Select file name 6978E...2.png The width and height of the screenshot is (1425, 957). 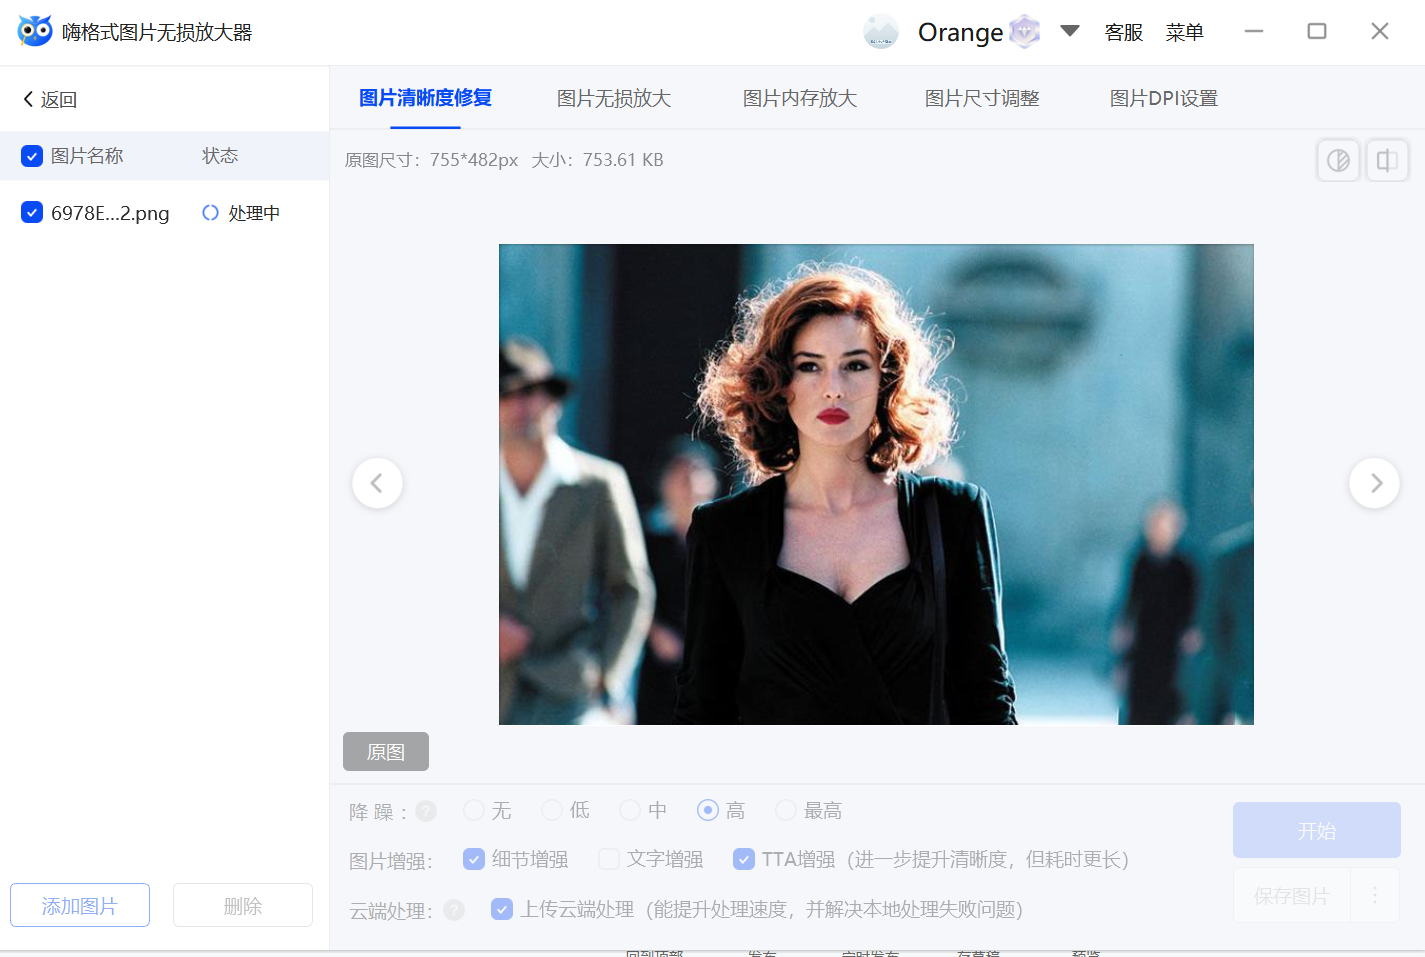(x=110, y=213)
